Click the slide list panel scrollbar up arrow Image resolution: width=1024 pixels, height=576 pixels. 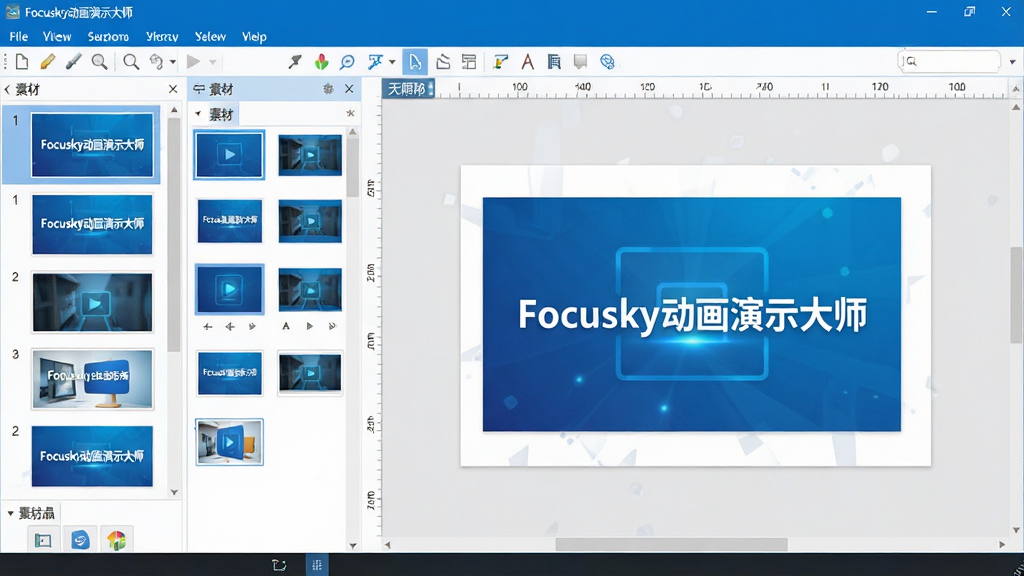pos(174,110)
